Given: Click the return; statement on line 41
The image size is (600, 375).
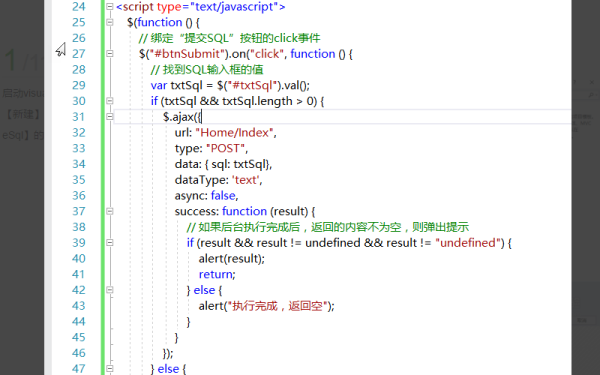Looking at the screenshot, I should (217, 274).
